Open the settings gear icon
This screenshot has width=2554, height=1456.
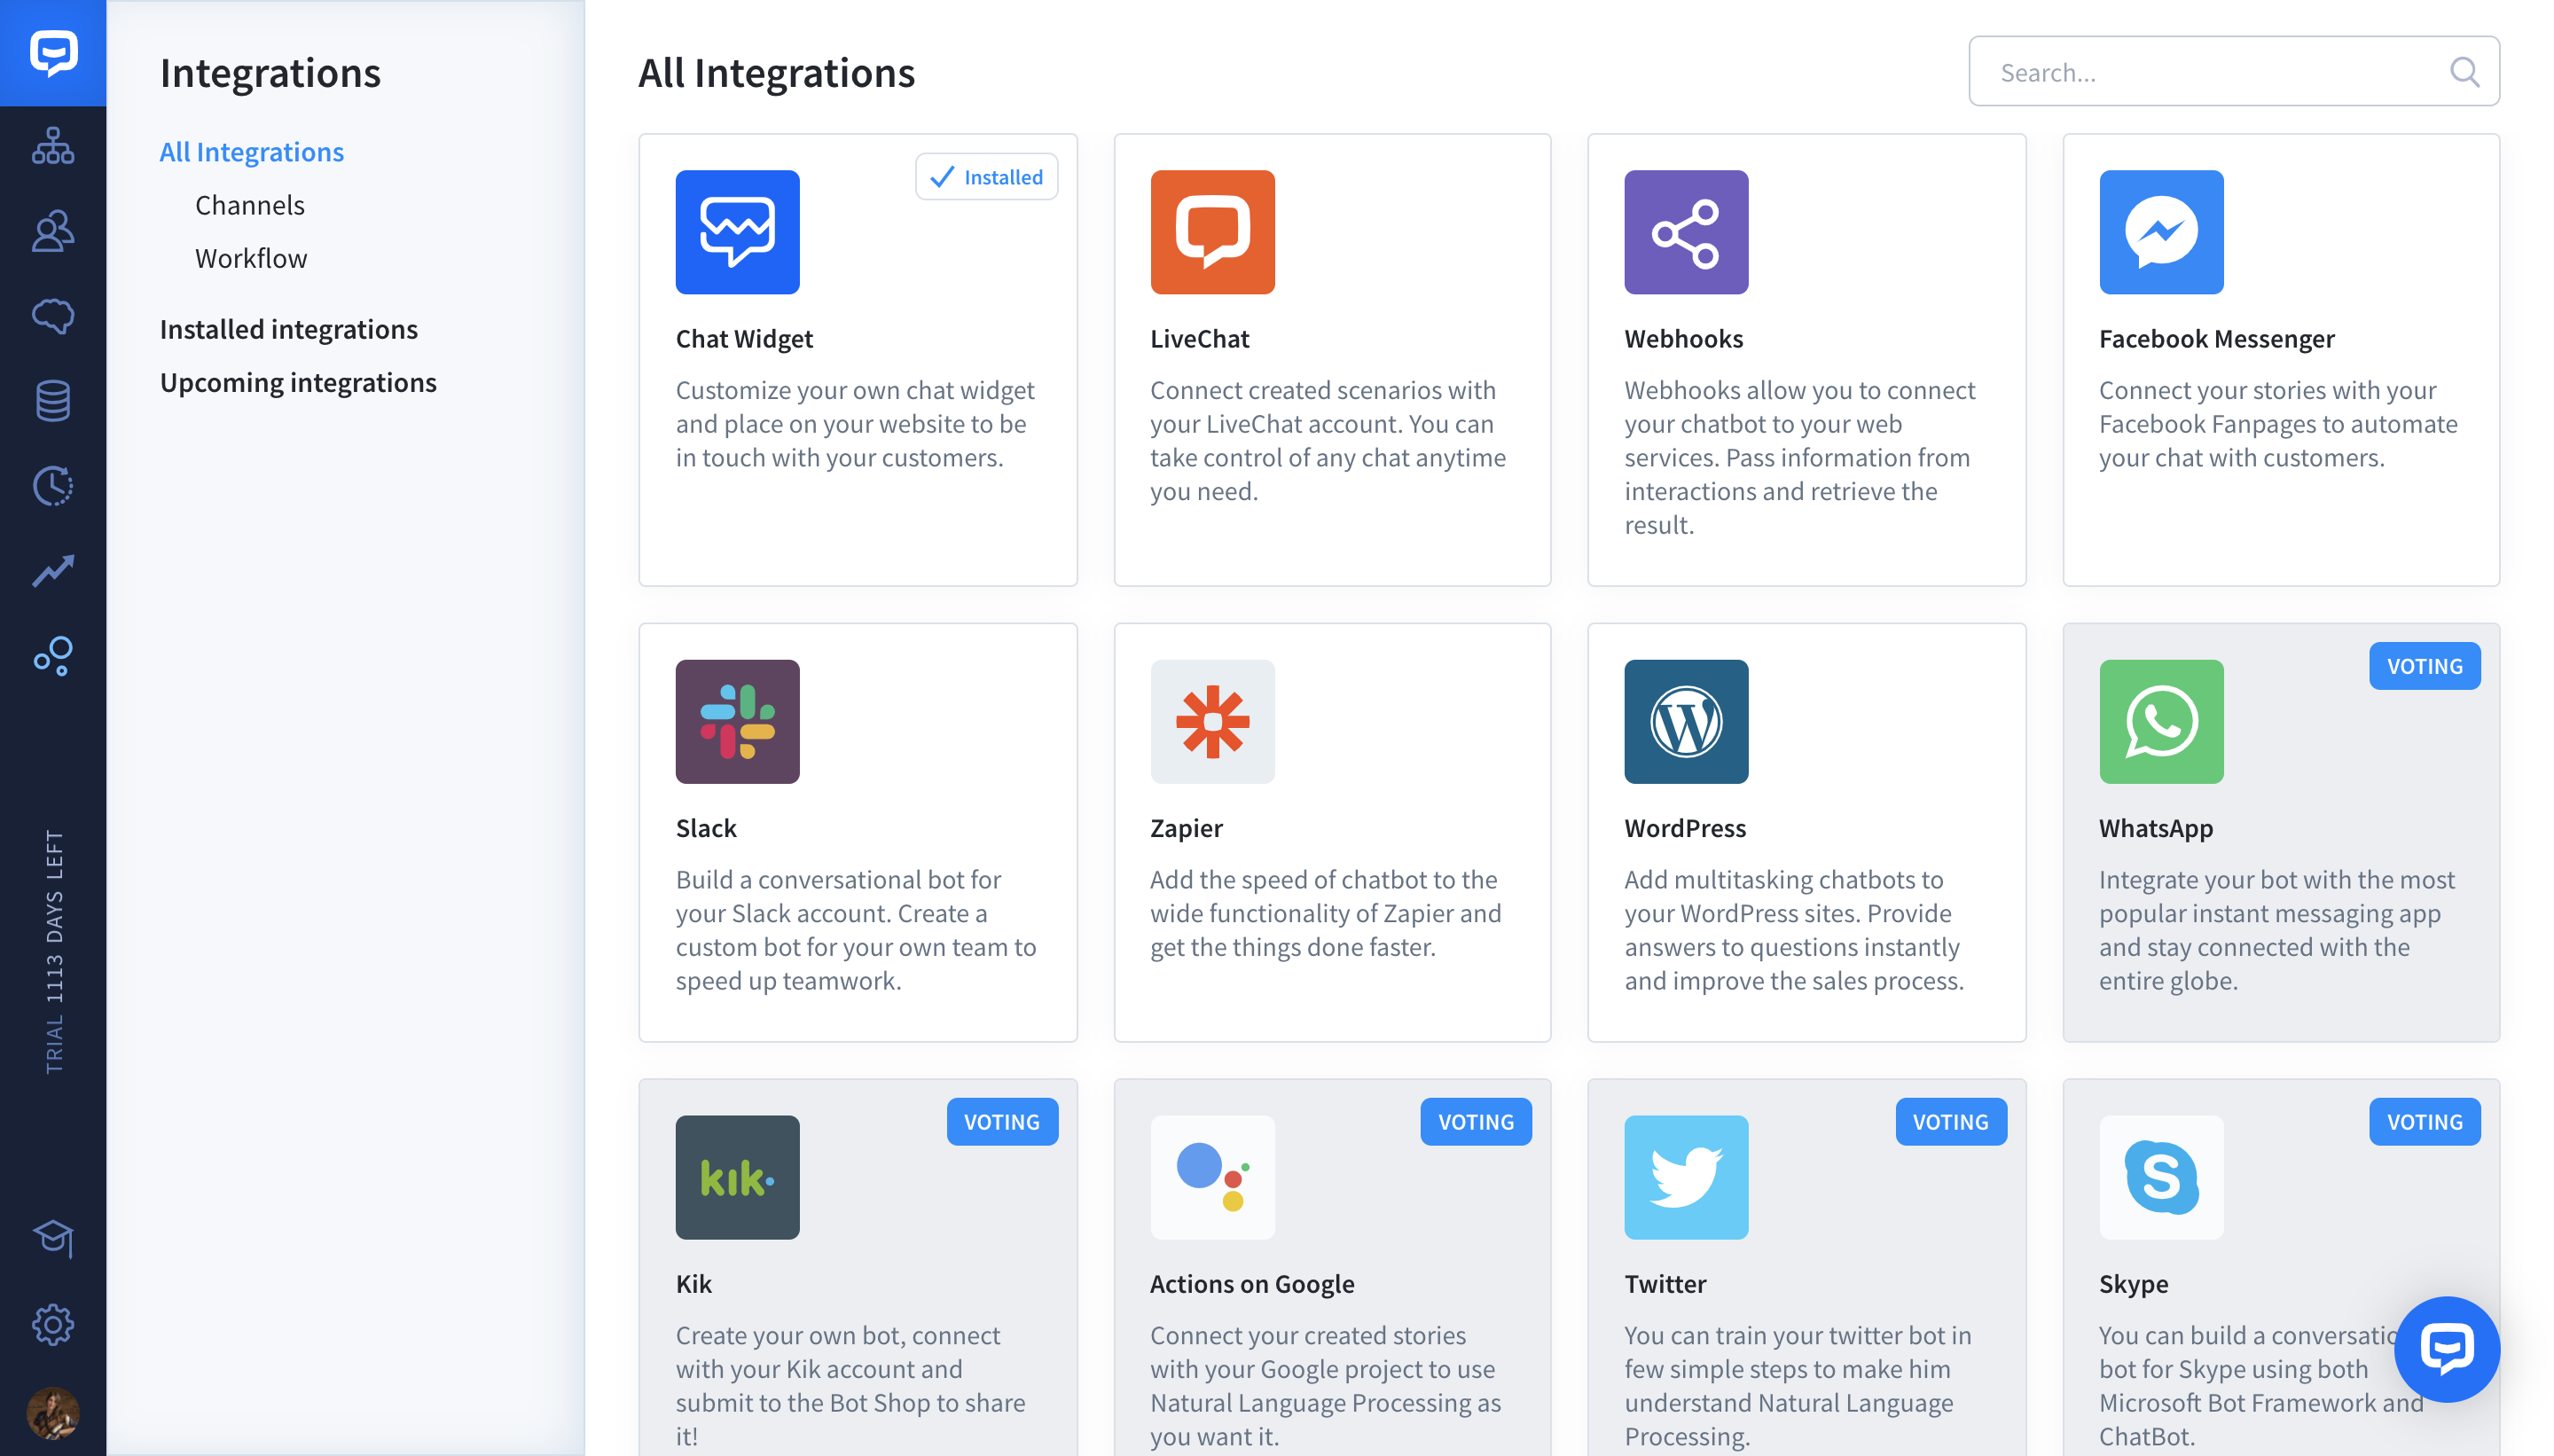tap(53, 1325)
